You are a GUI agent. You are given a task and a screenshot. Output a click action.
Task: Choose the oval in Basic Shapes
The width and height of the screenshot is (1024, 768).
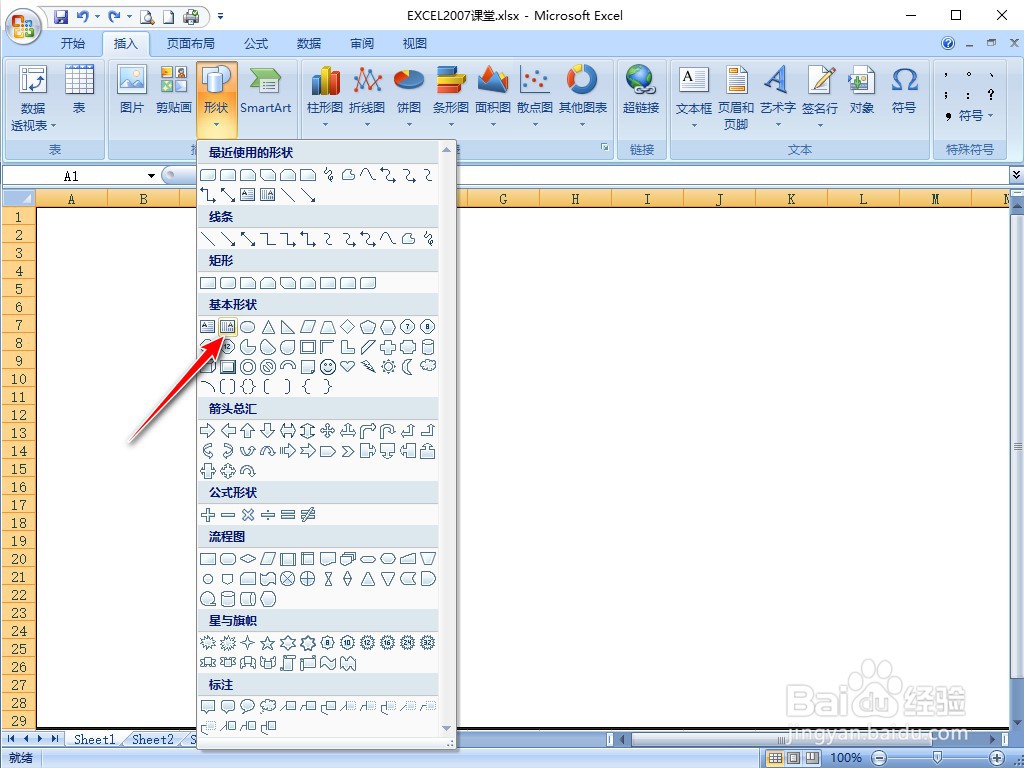pyautogui.click(x=248, y=327)
